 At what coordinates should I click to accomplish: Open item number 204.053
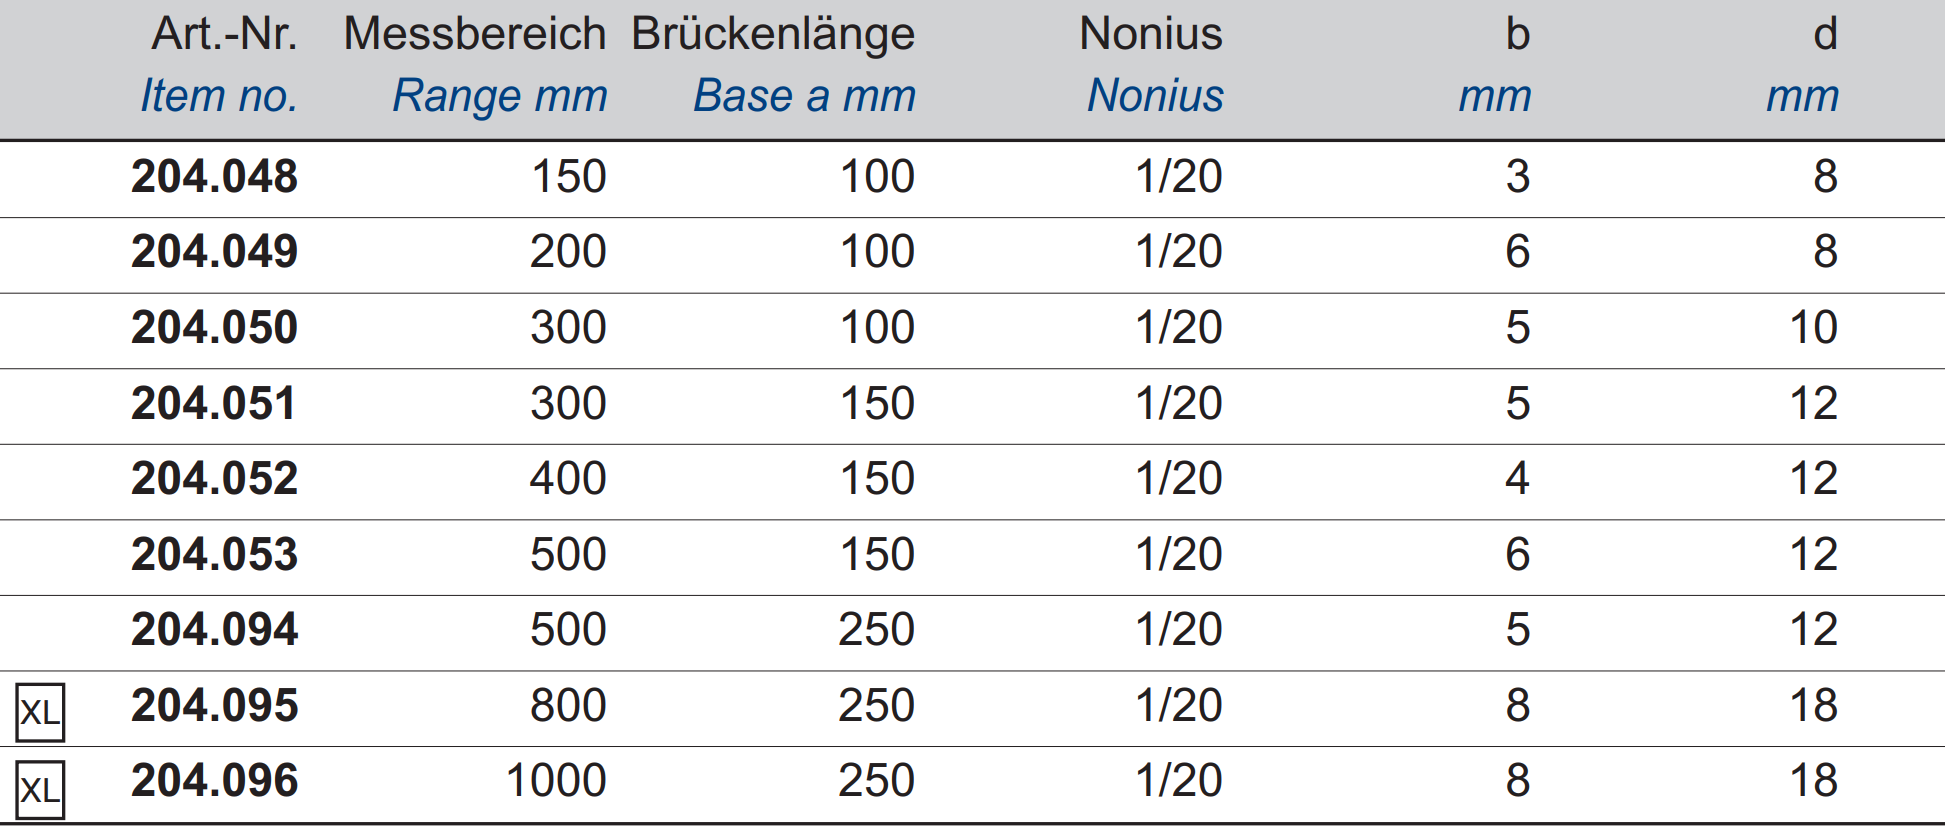tap(214, 555)
